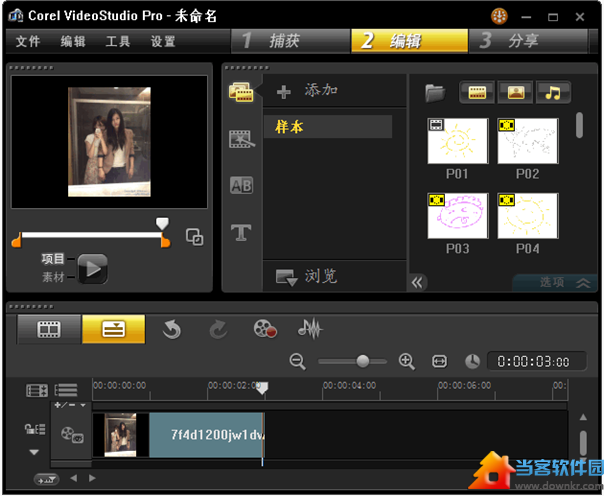Zoom in the timeline with plus magnifier
The width and height of the screenshot is (604, 496).
coord(406,361)
